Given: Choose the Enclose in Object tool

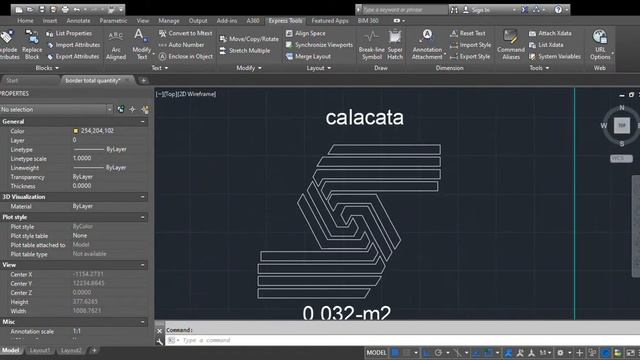Looking at the screenshot, I should [x=186, y=56].
